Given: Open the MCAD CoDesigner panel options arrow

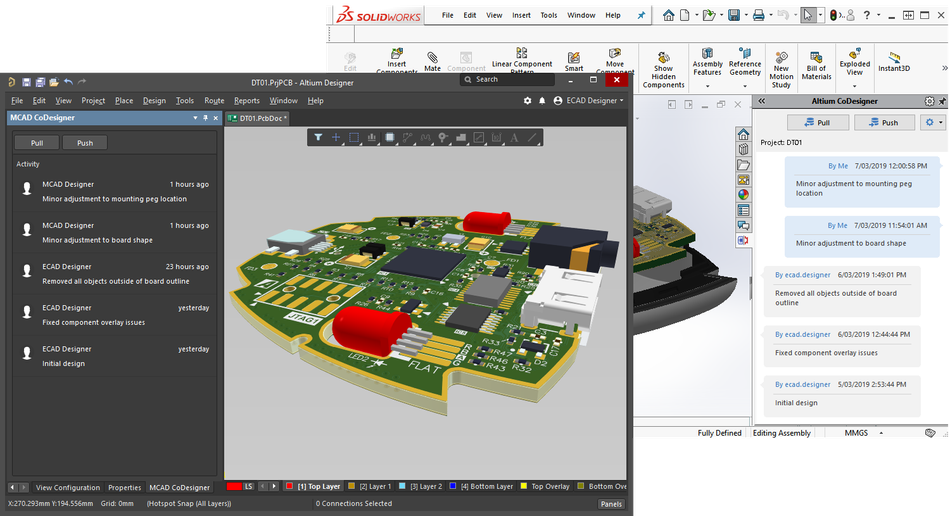Looking at the screenshot, I should point(195,117).
